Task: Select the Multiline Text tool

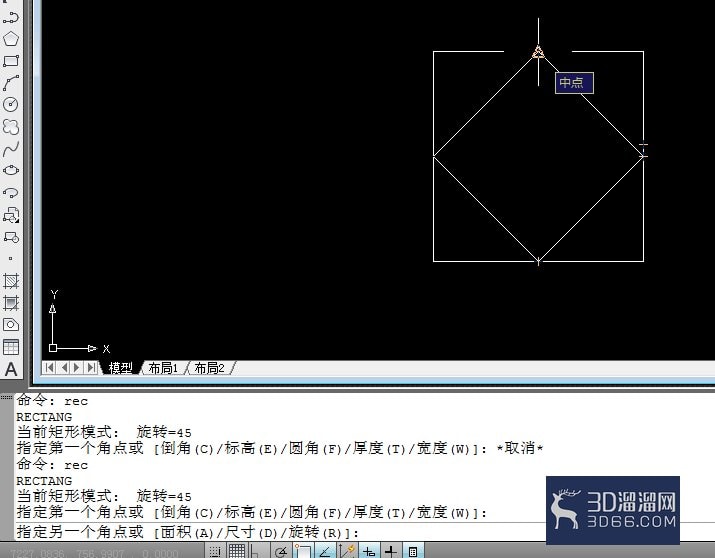Action: tap(11, 369)
